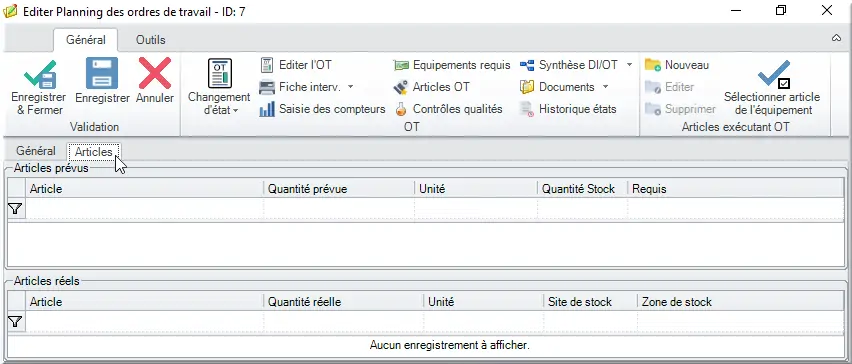Viewport: 852px width, 364px height.
Task: Click the Enregistrer & Fermer icon
Action: point(40,73)
